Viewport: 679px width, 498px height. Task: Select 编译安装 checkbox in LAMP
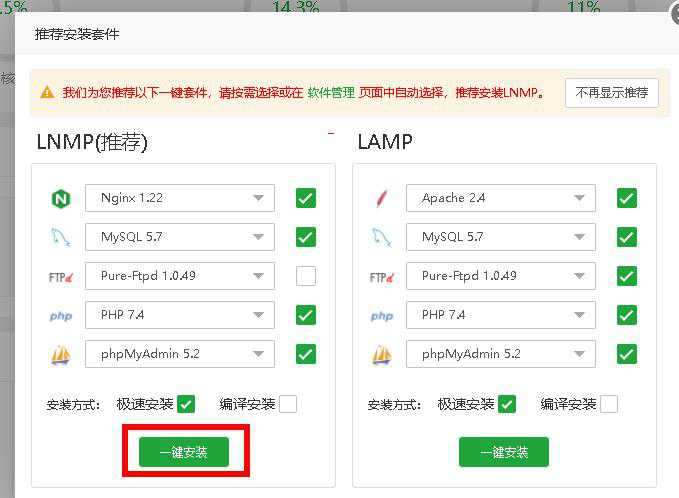pos(609,404)
